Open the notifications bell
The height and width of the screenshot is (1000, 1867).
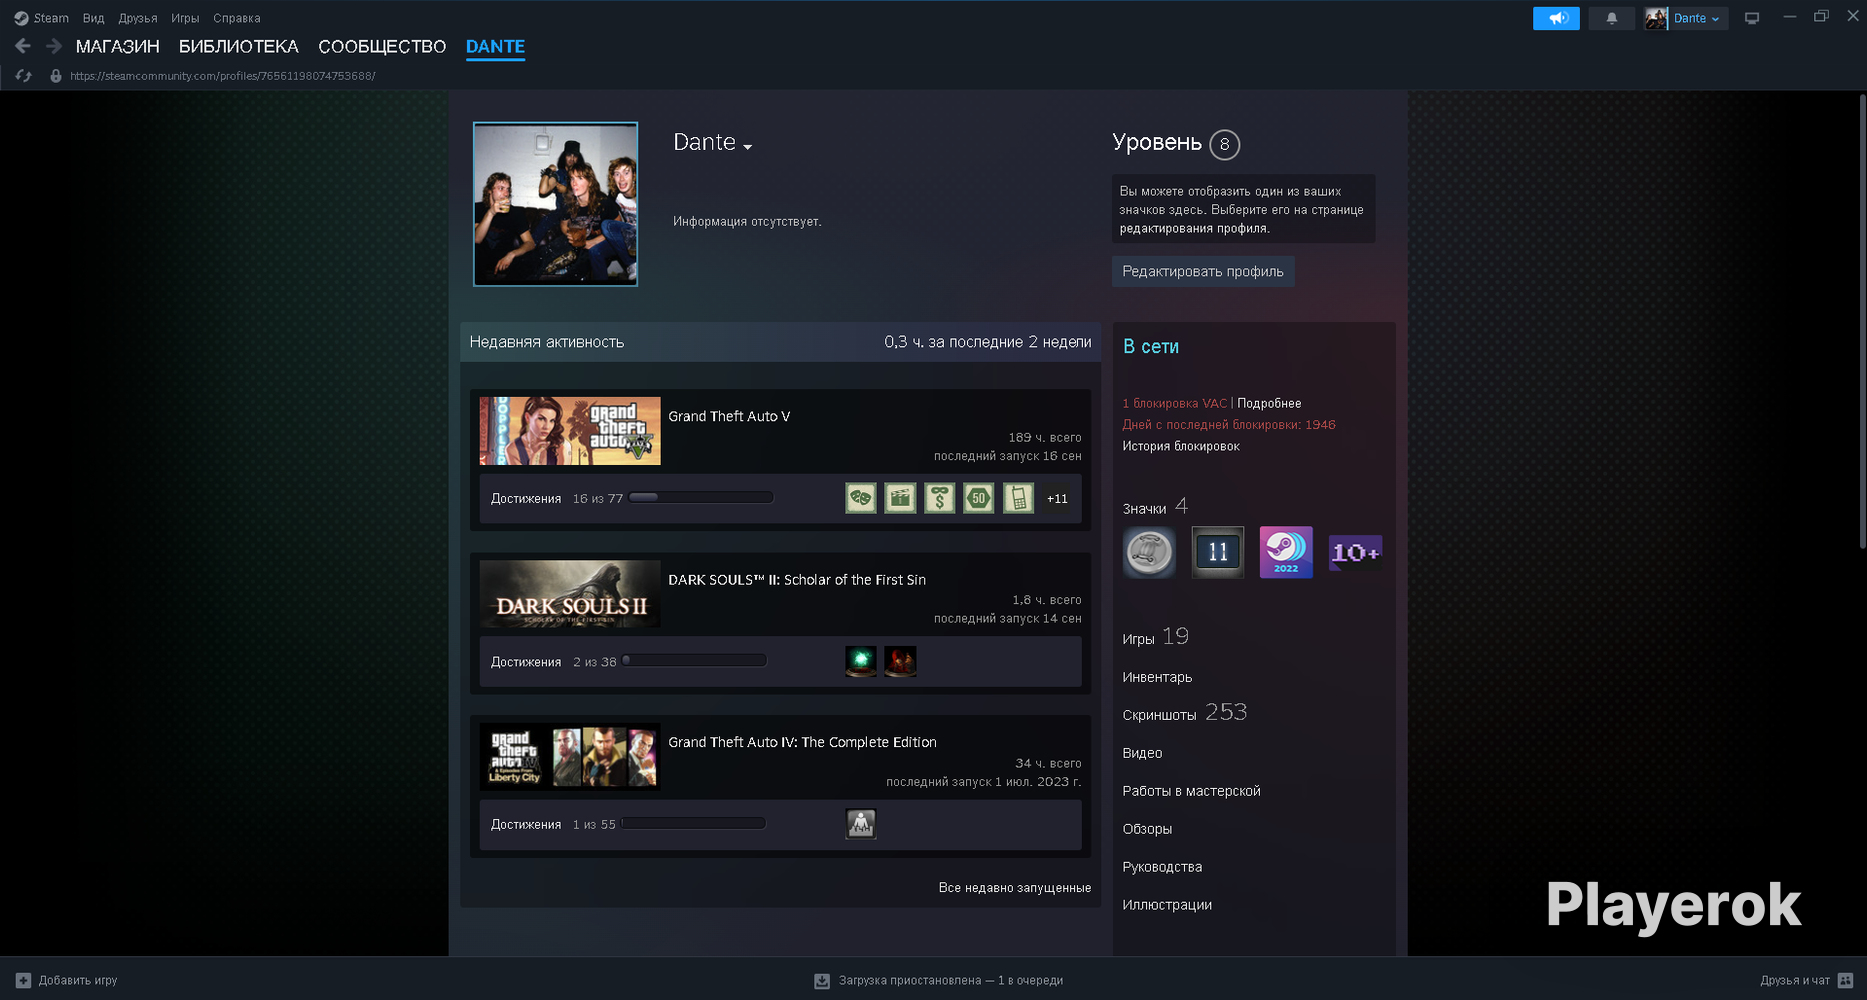(1611, 18)
